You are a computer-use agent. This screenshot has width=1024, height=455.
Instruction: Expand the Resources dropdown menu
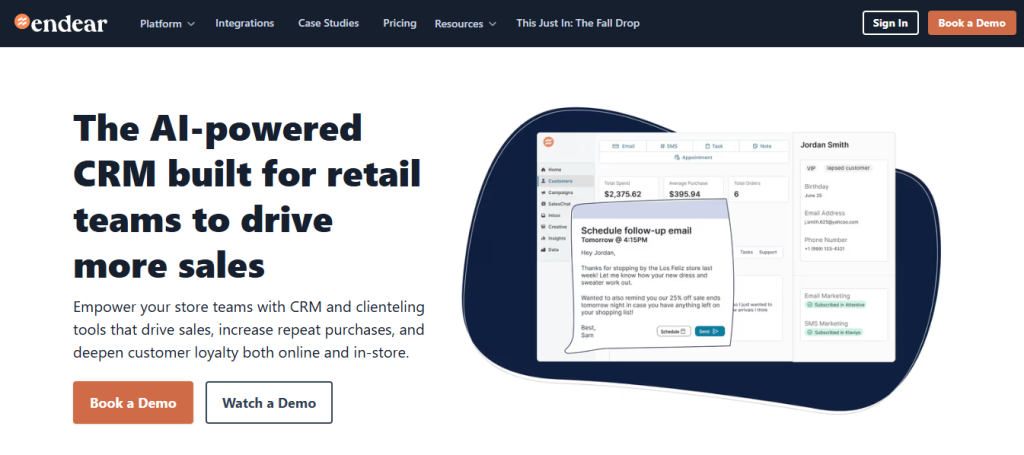coord(465,23)
